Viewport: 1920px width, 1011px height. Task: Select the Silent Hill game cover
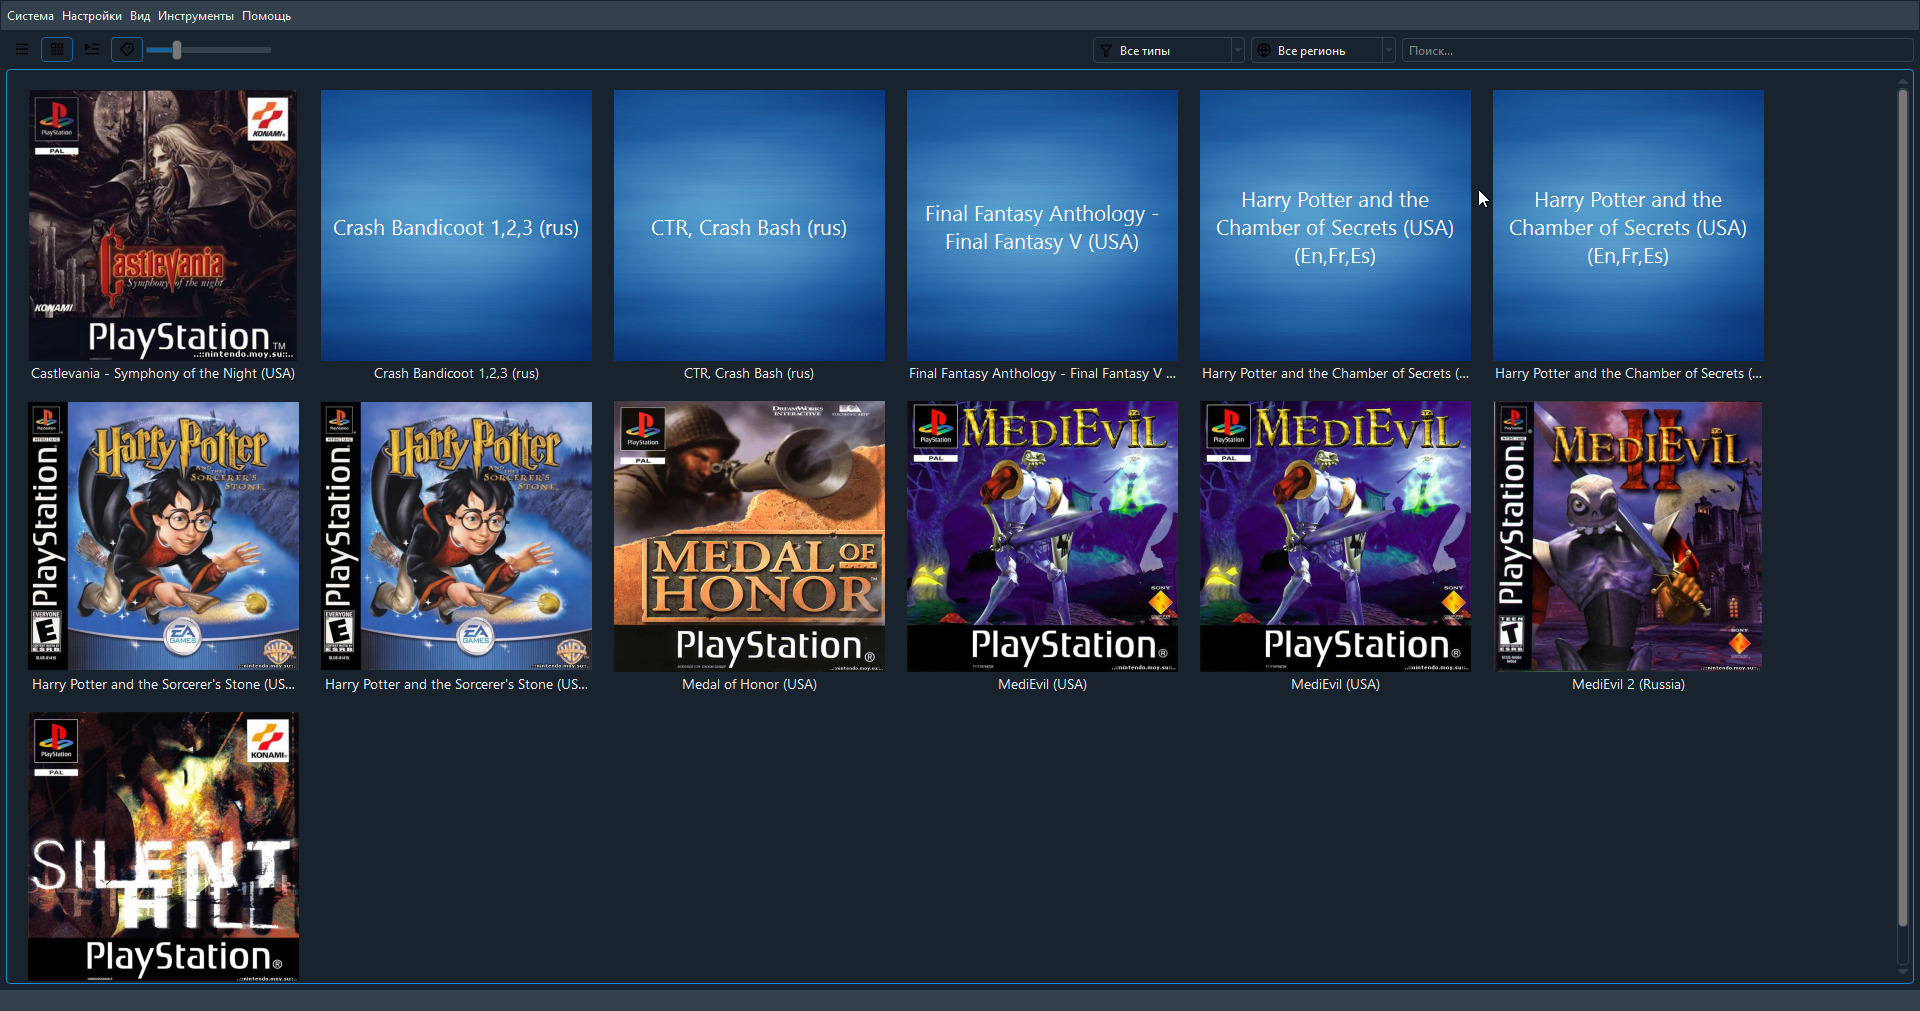click(163, 847)
